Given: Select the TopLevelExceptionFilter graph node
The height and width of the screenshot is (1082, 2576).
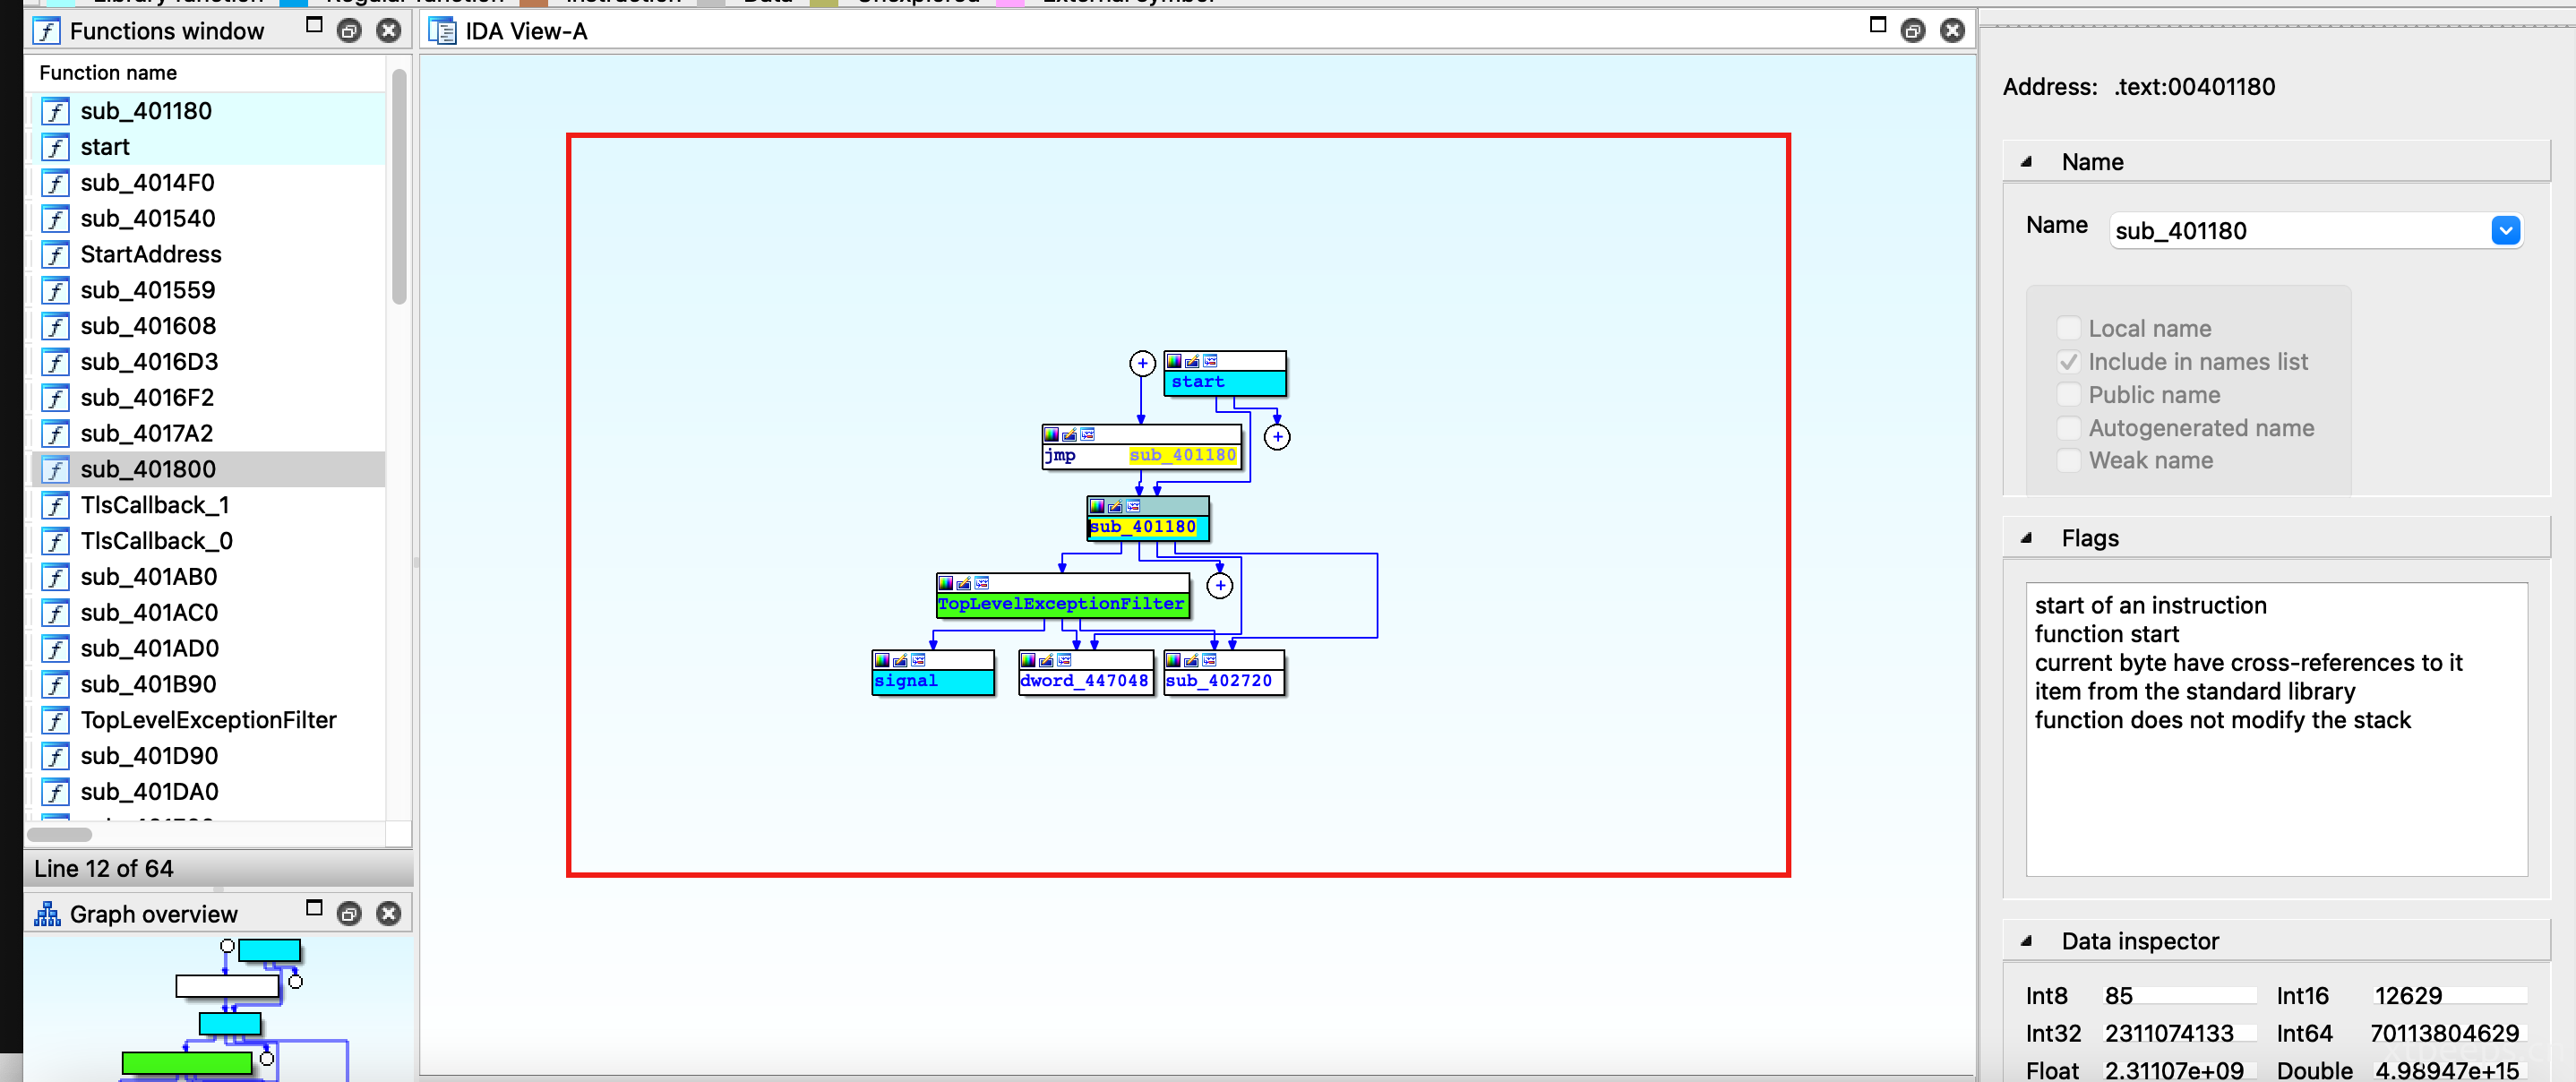Looking at the screenshot, I should [1062, 595].
